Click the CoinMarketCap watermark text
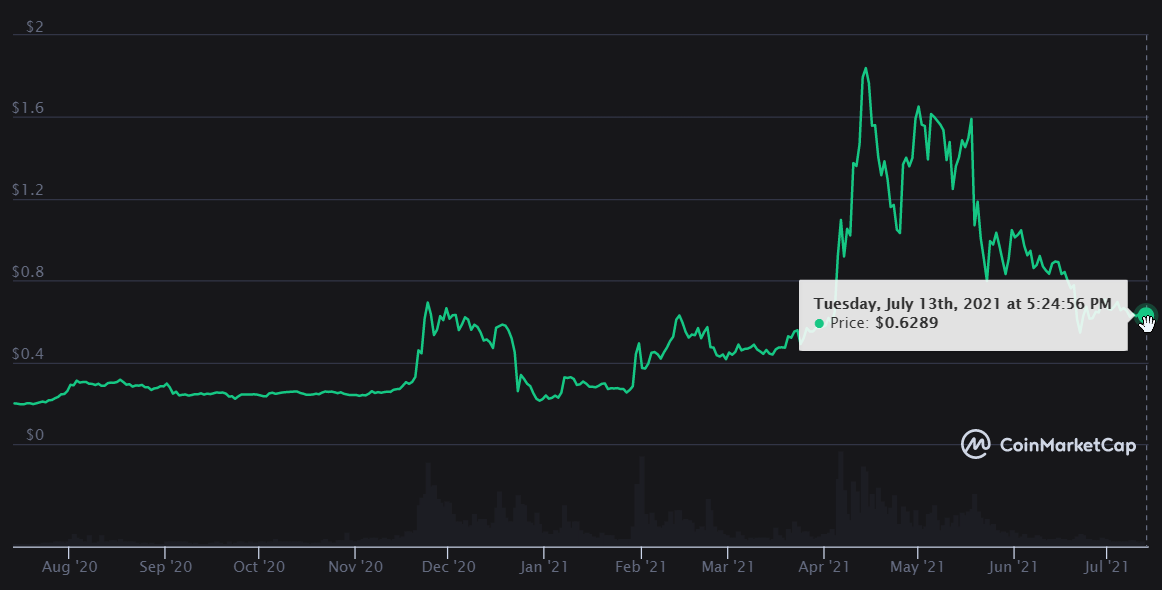1162x590 pixels. click(1067, 446)
